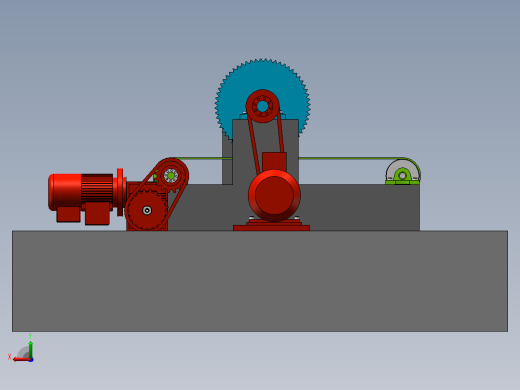The image size is (520, 390).
Task: Select the finned horizontal red motor on the left
Action: click(81, 192)
